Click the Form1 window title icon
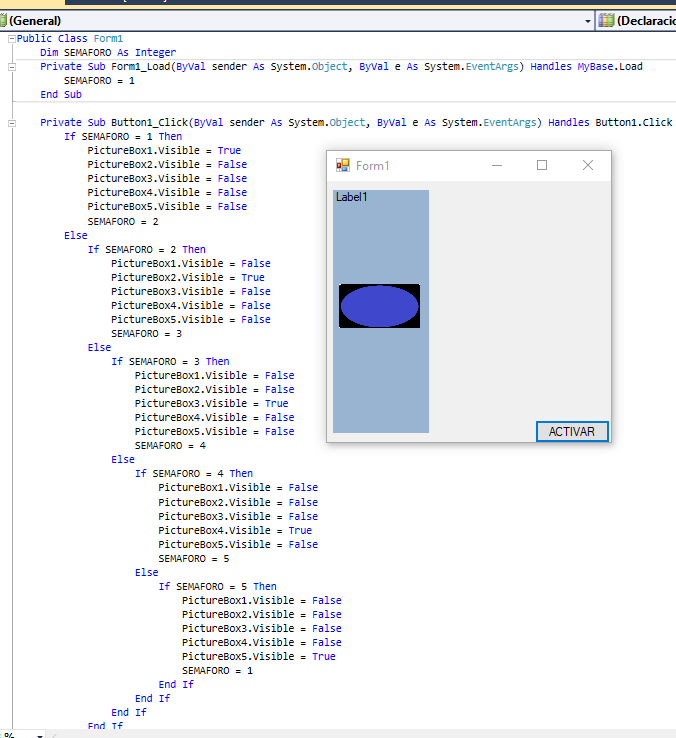 [343, 165]
